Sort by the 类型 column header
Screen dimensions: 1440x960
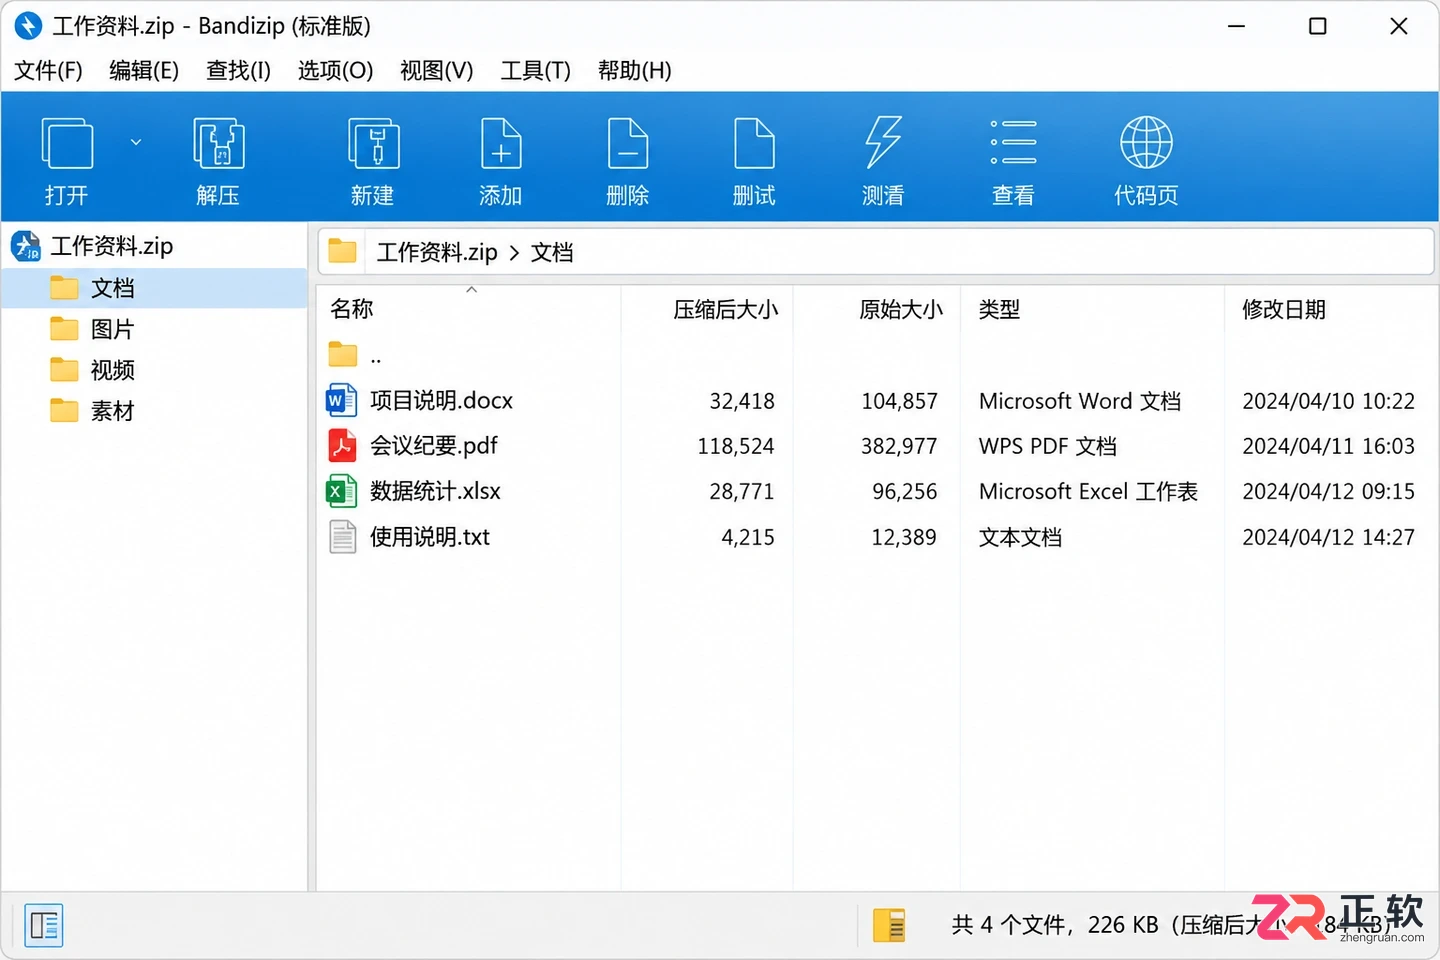pos(999,310)
